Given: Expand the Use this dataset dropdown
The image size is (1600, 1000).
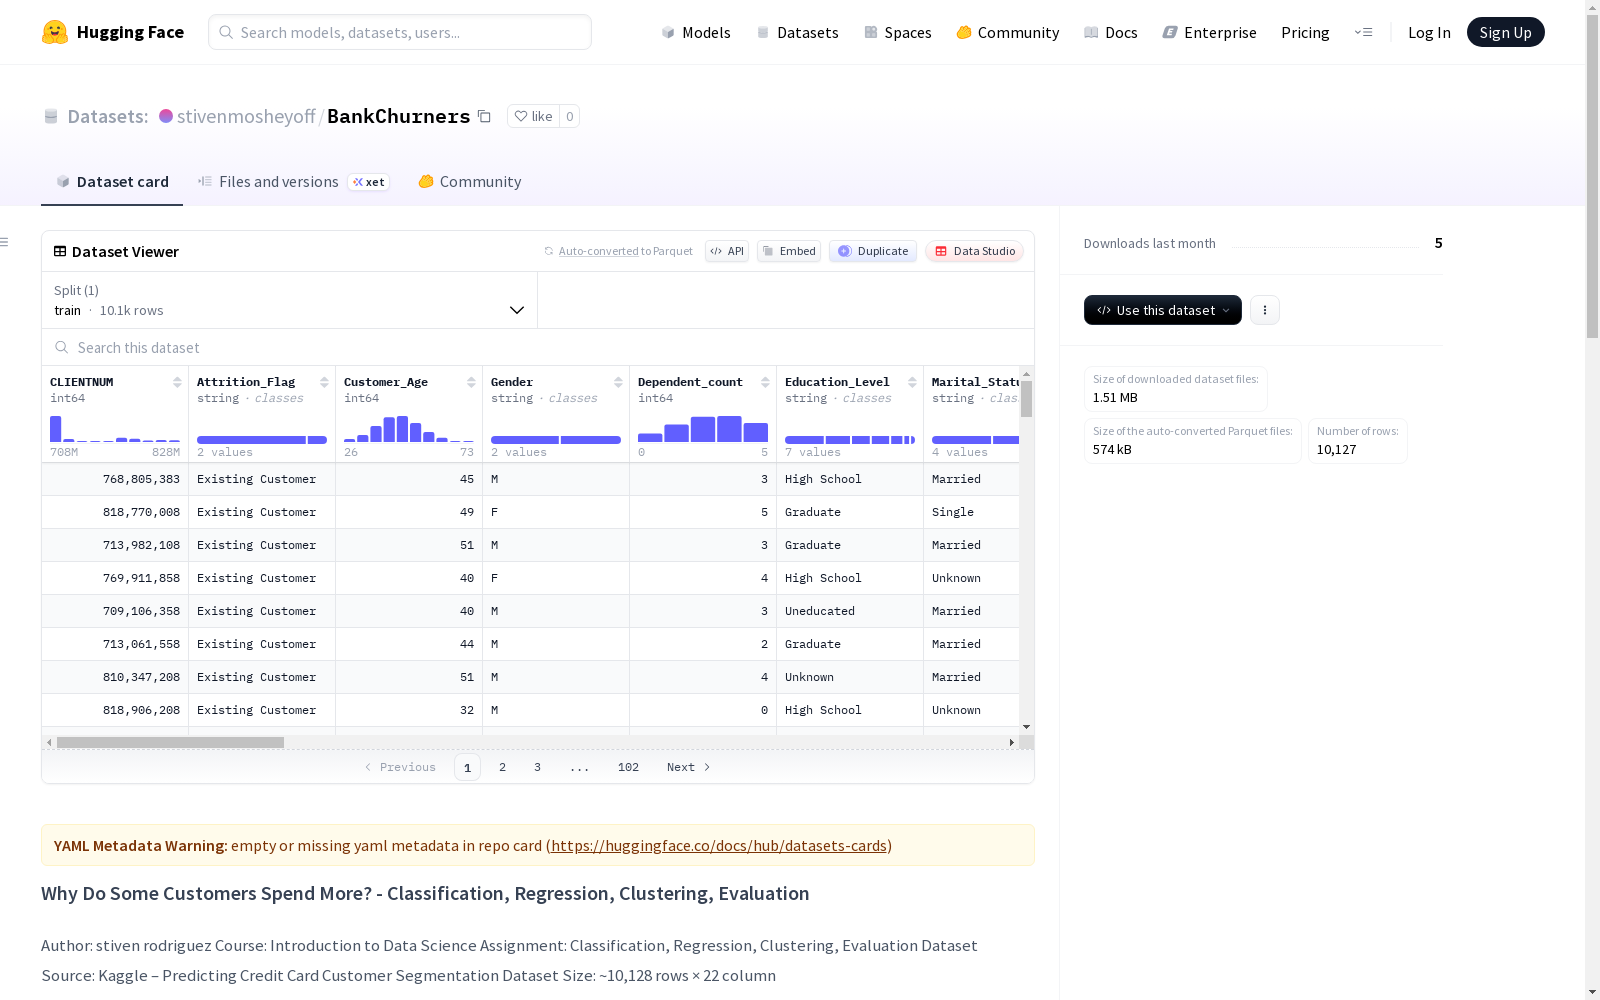Looking at the screenshot, I should coord(1163,310).
